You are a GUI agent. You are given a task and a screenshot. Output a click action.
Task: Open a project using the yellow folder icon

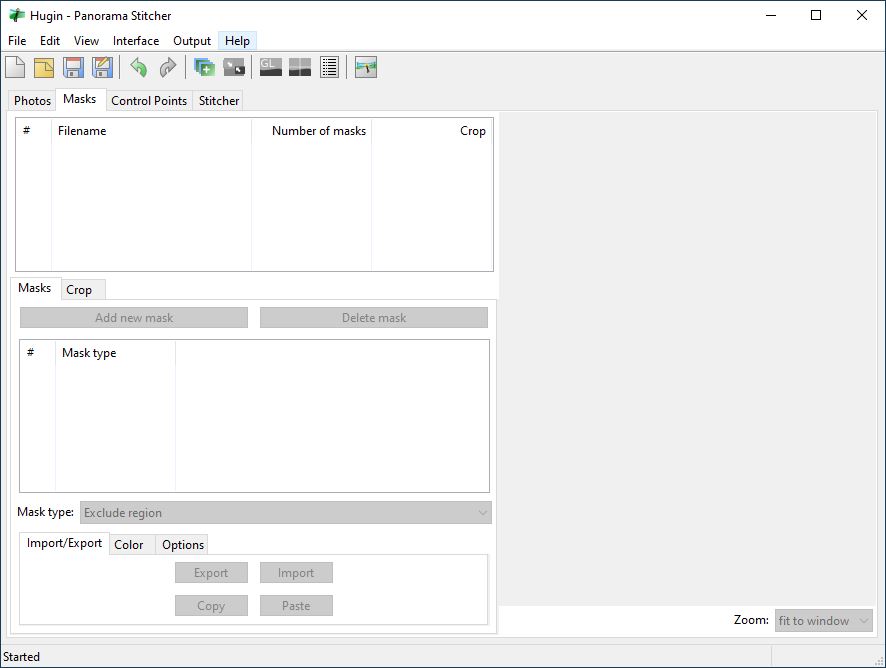[44, 67]
